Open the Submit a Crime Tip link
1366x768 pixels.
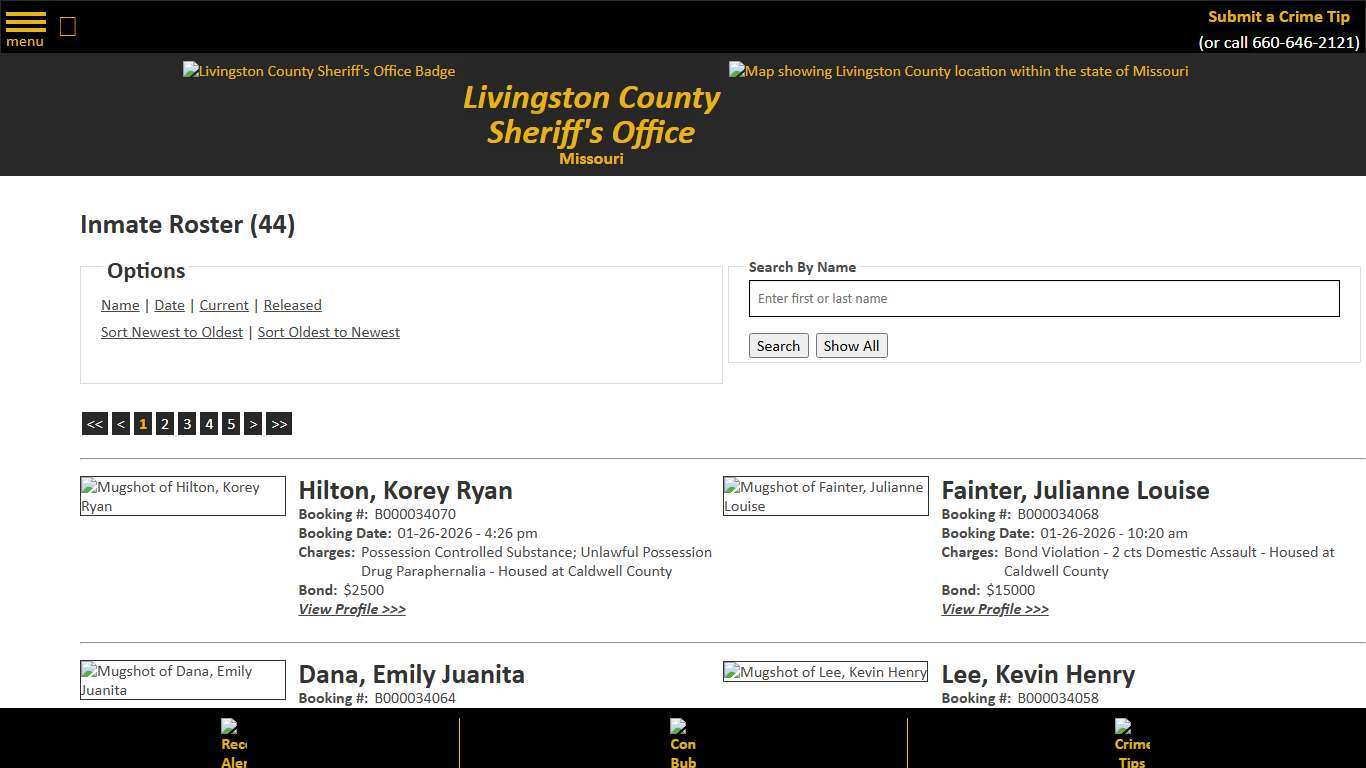(x=1278, y=16)
